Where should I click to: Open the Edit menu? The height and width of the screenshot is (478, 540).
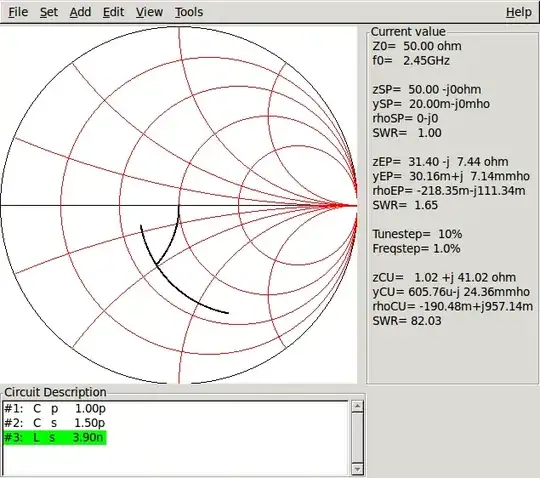[x=113, y=12]
